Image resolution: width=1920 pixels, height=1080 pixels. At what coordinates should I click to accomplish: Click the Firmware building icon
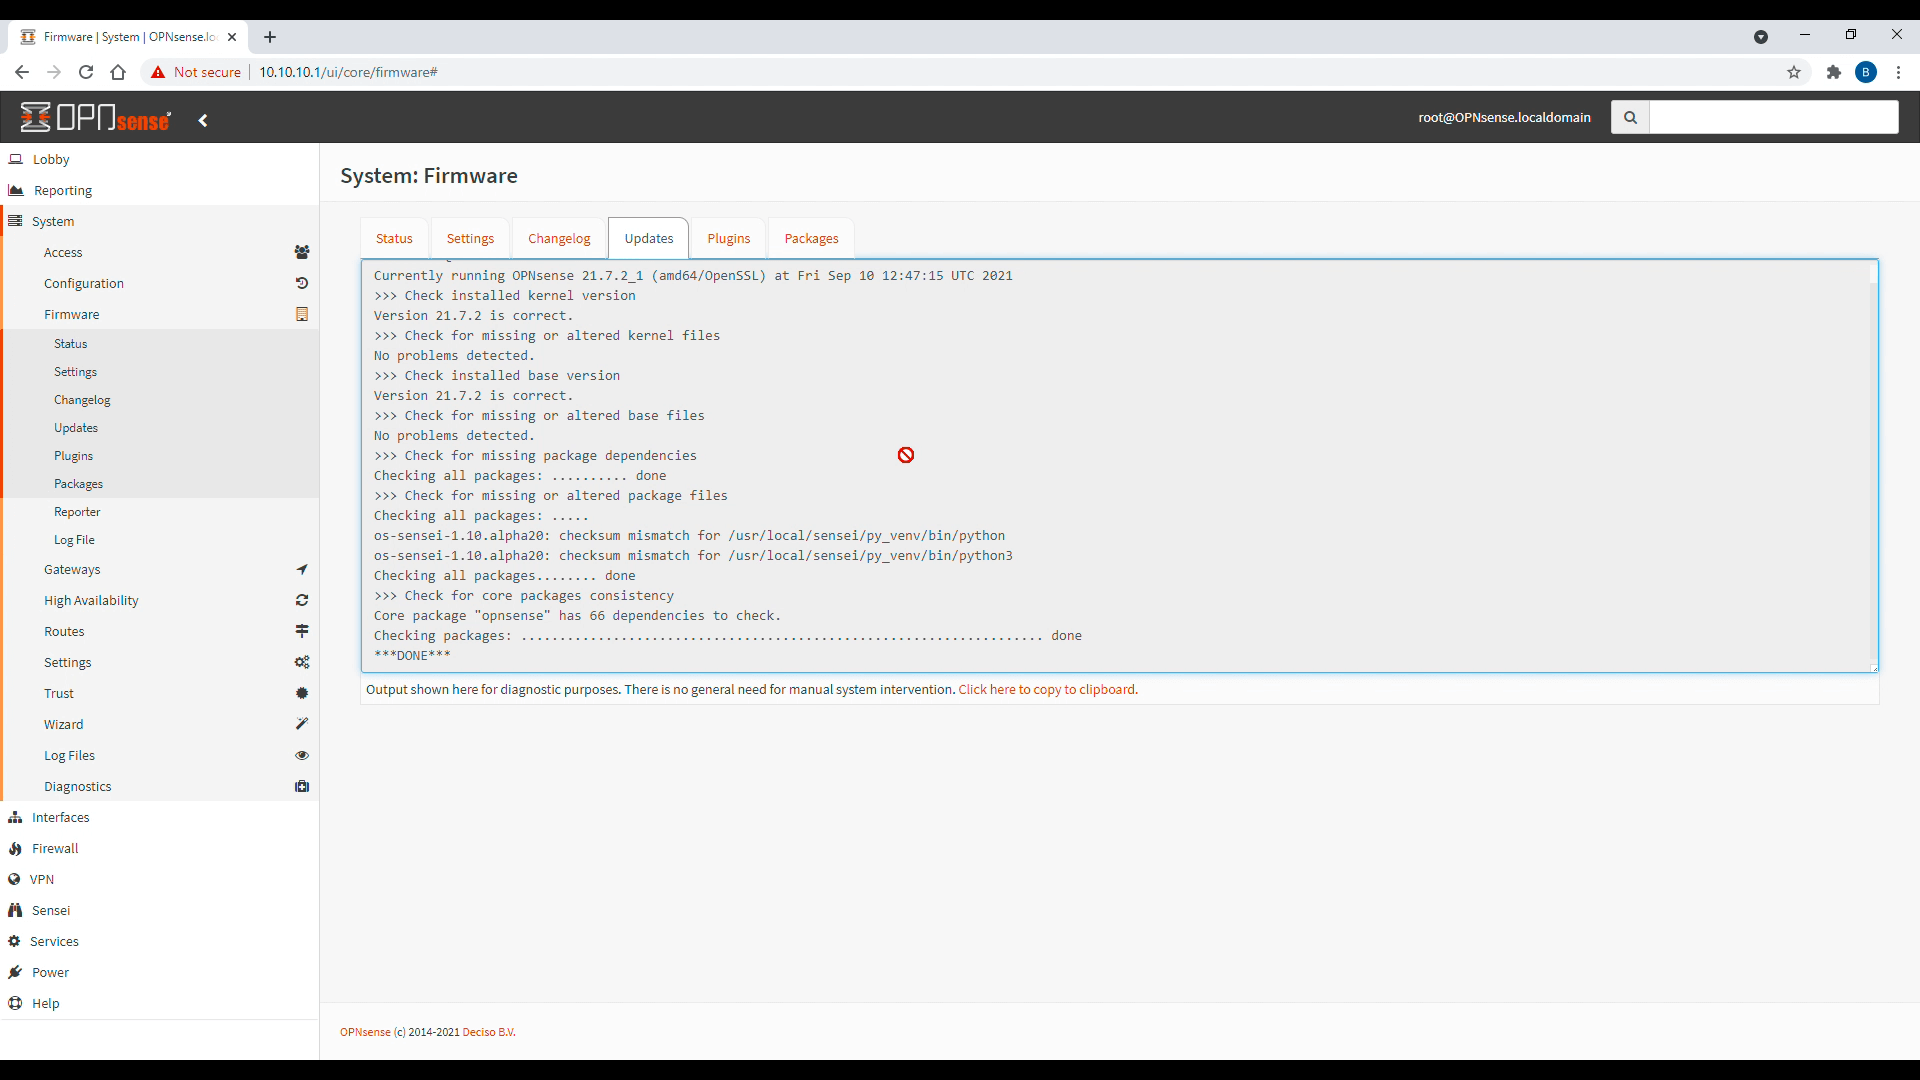pos(301,314)
